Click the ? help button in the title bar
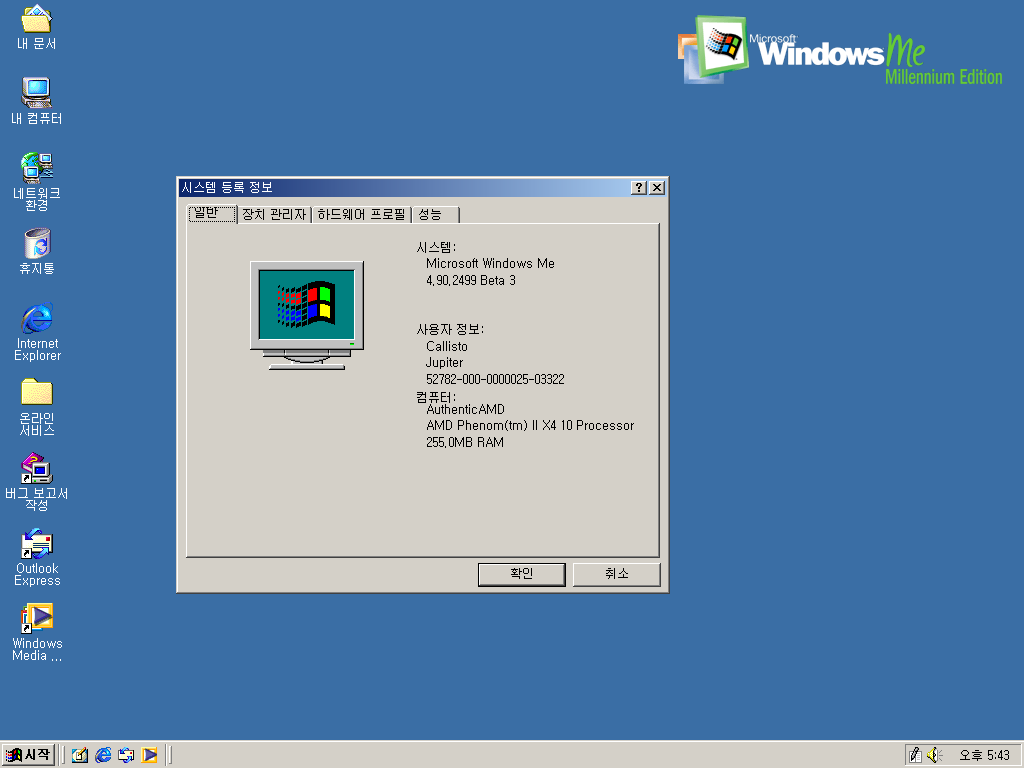Viewport: 1024px width, 768px height. (x=639, y=187)
